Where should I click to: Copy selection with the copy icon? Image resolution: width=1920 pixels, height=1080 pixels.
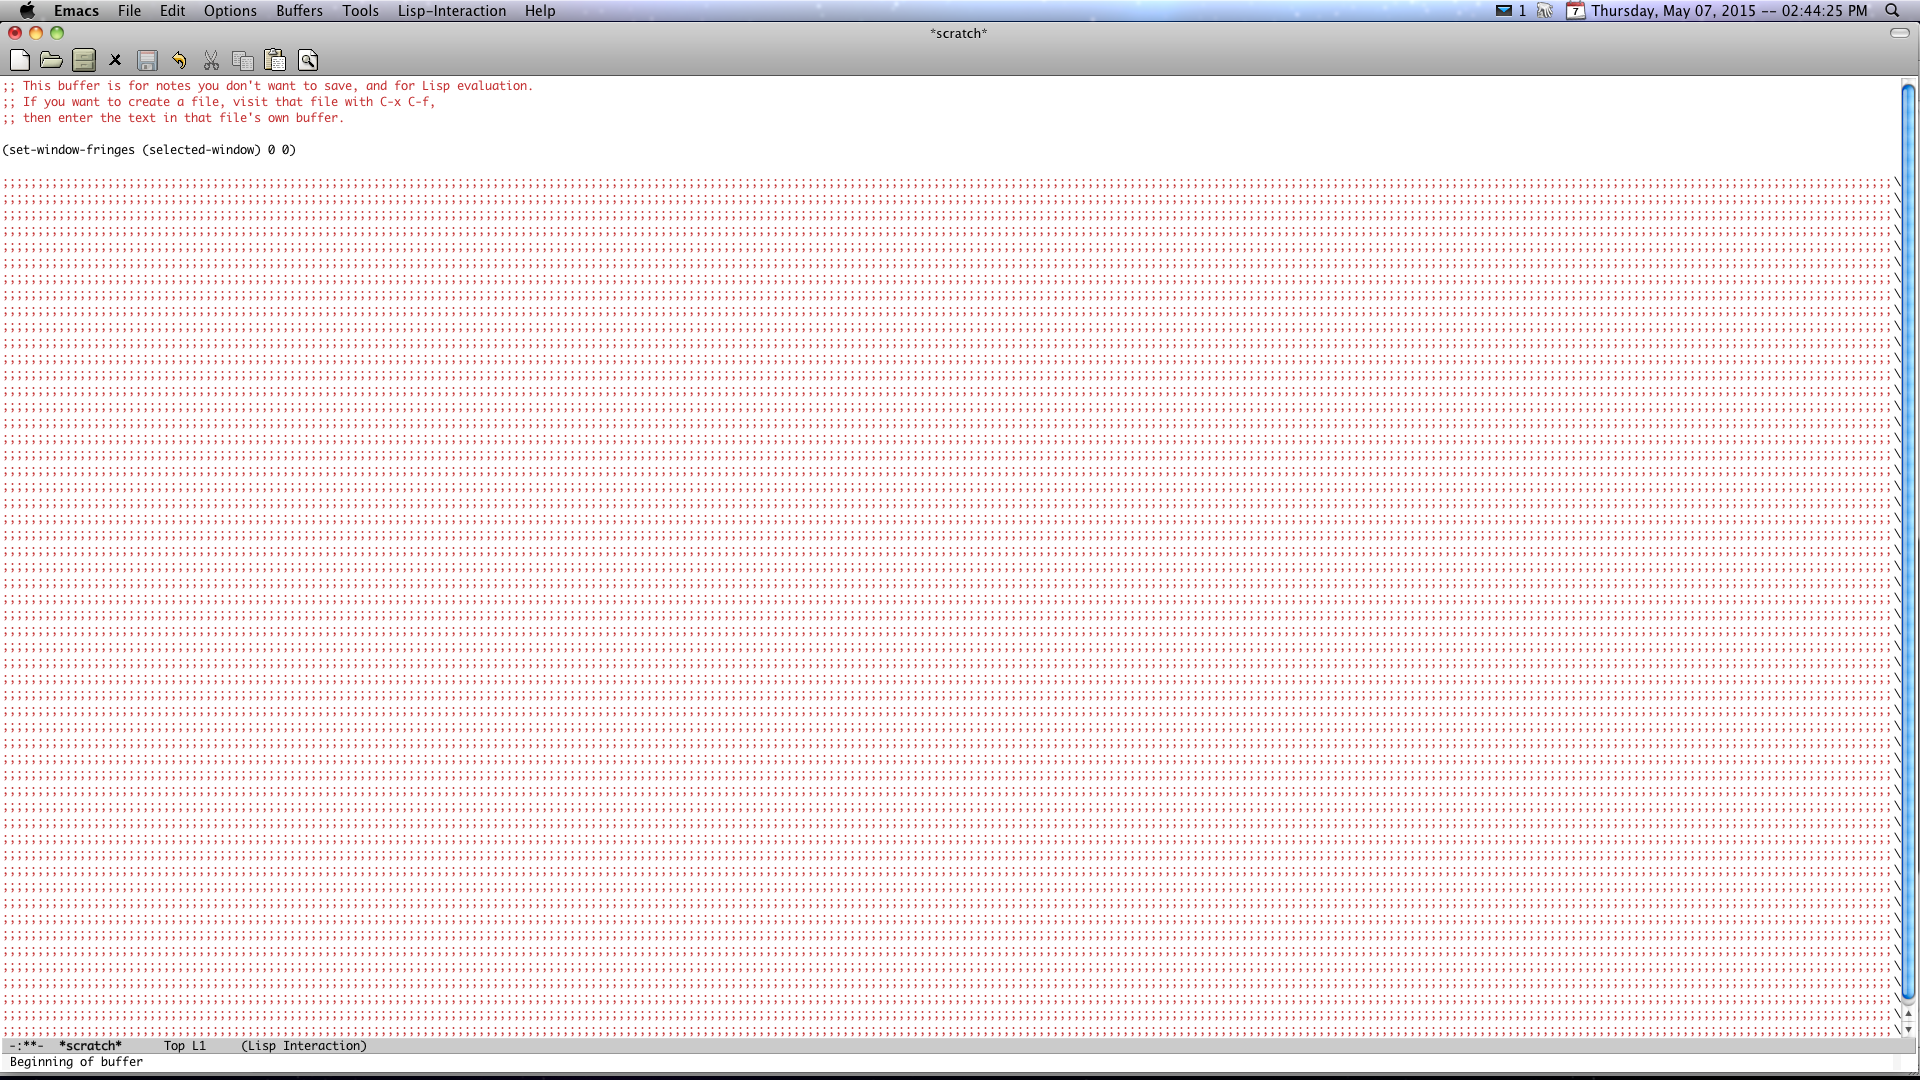(x=243, y=61)
